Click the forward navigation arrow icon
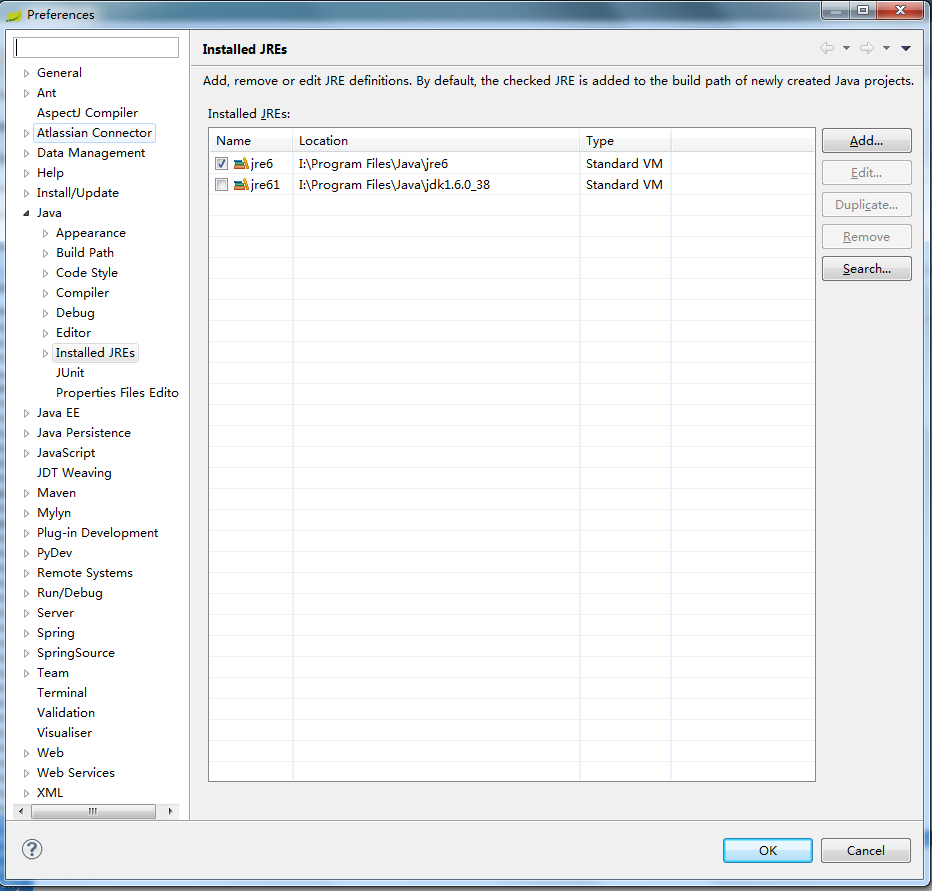The height and width of the screenshot is (891, 932). pyautogui.click(x=867, y=48)
